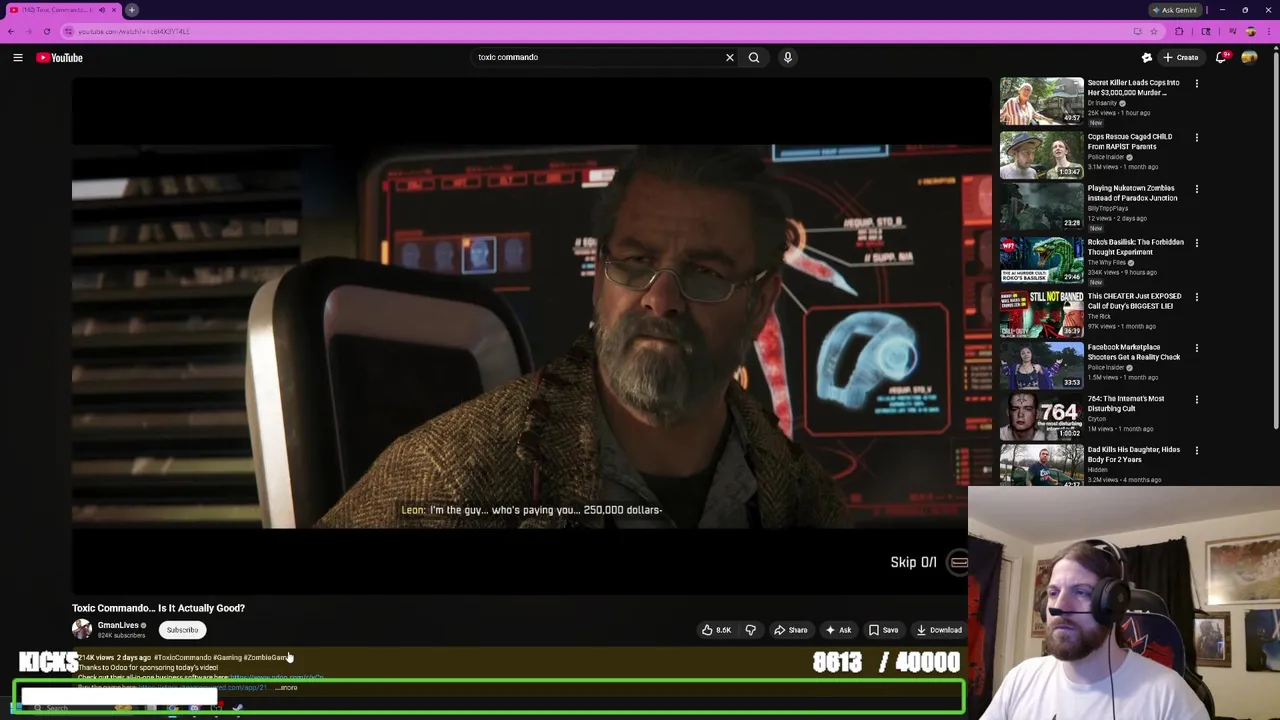The height and width of the screenshot is (720, 1280).
Task: Open Cops Rescue Caged Child thumbnail
Action: pyautogui.click(x=1041, y=154)
